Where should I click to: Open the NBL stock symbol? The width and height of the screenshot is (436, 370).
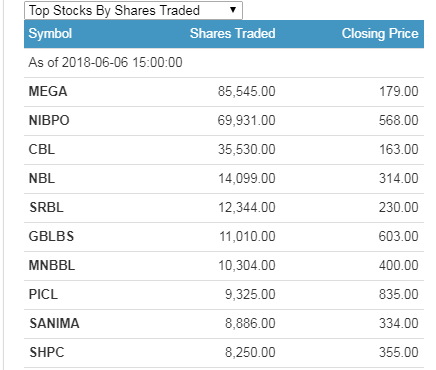42,178
